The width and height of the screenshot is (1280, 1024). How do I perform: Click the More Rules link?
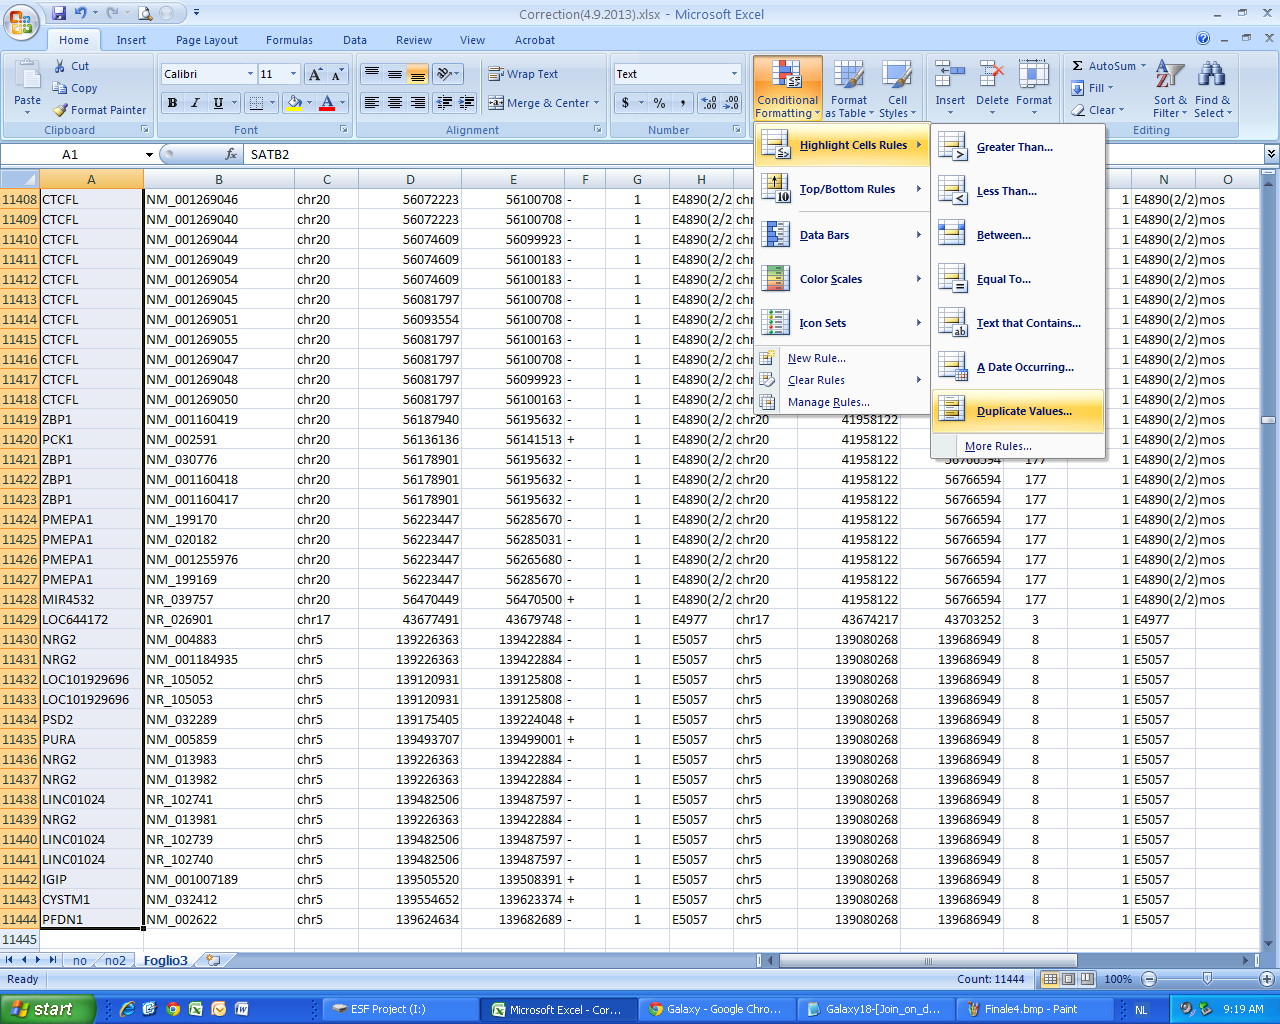pos(997,446)
